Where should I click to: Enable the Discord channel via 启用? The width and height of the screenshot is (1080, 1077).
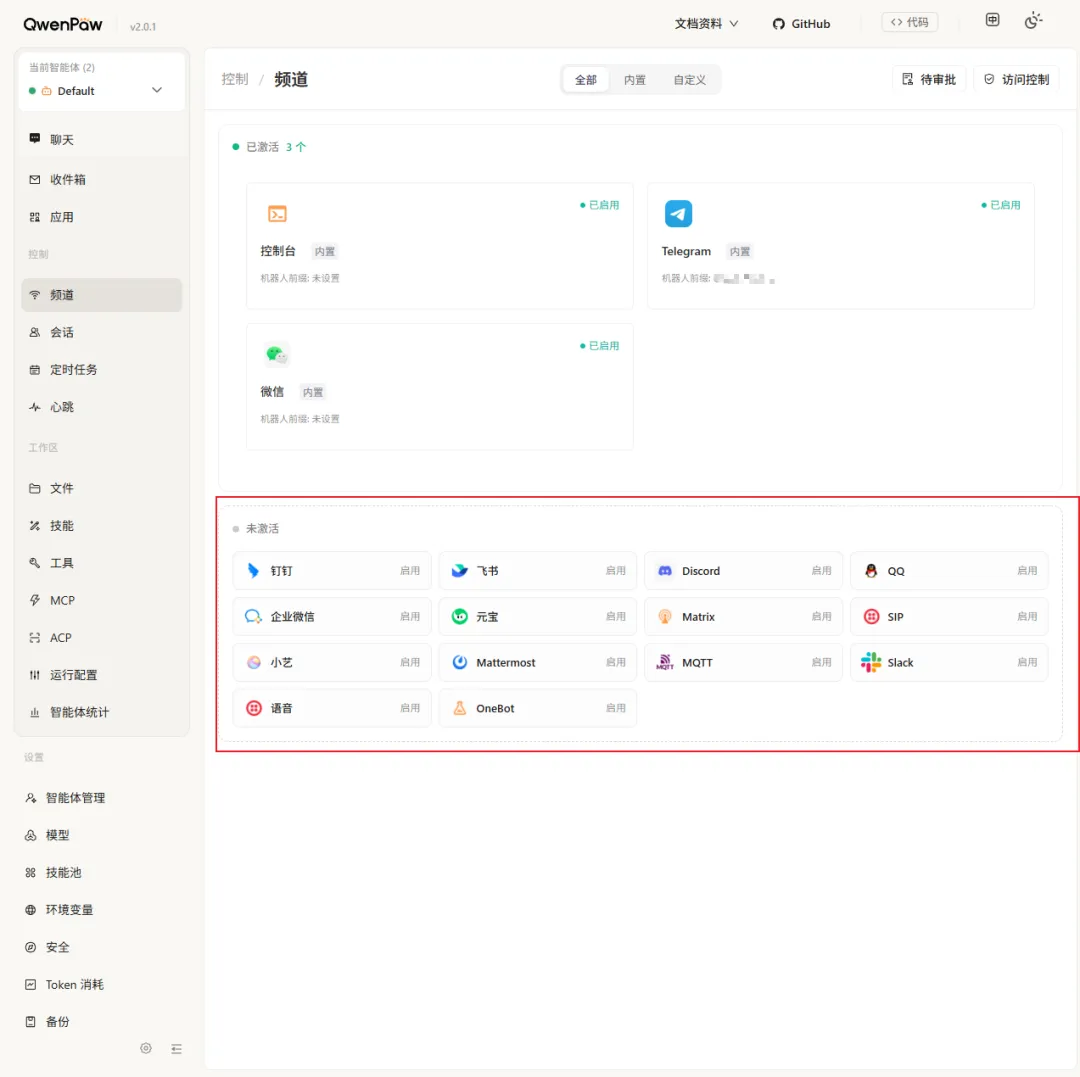coord(821,570)
